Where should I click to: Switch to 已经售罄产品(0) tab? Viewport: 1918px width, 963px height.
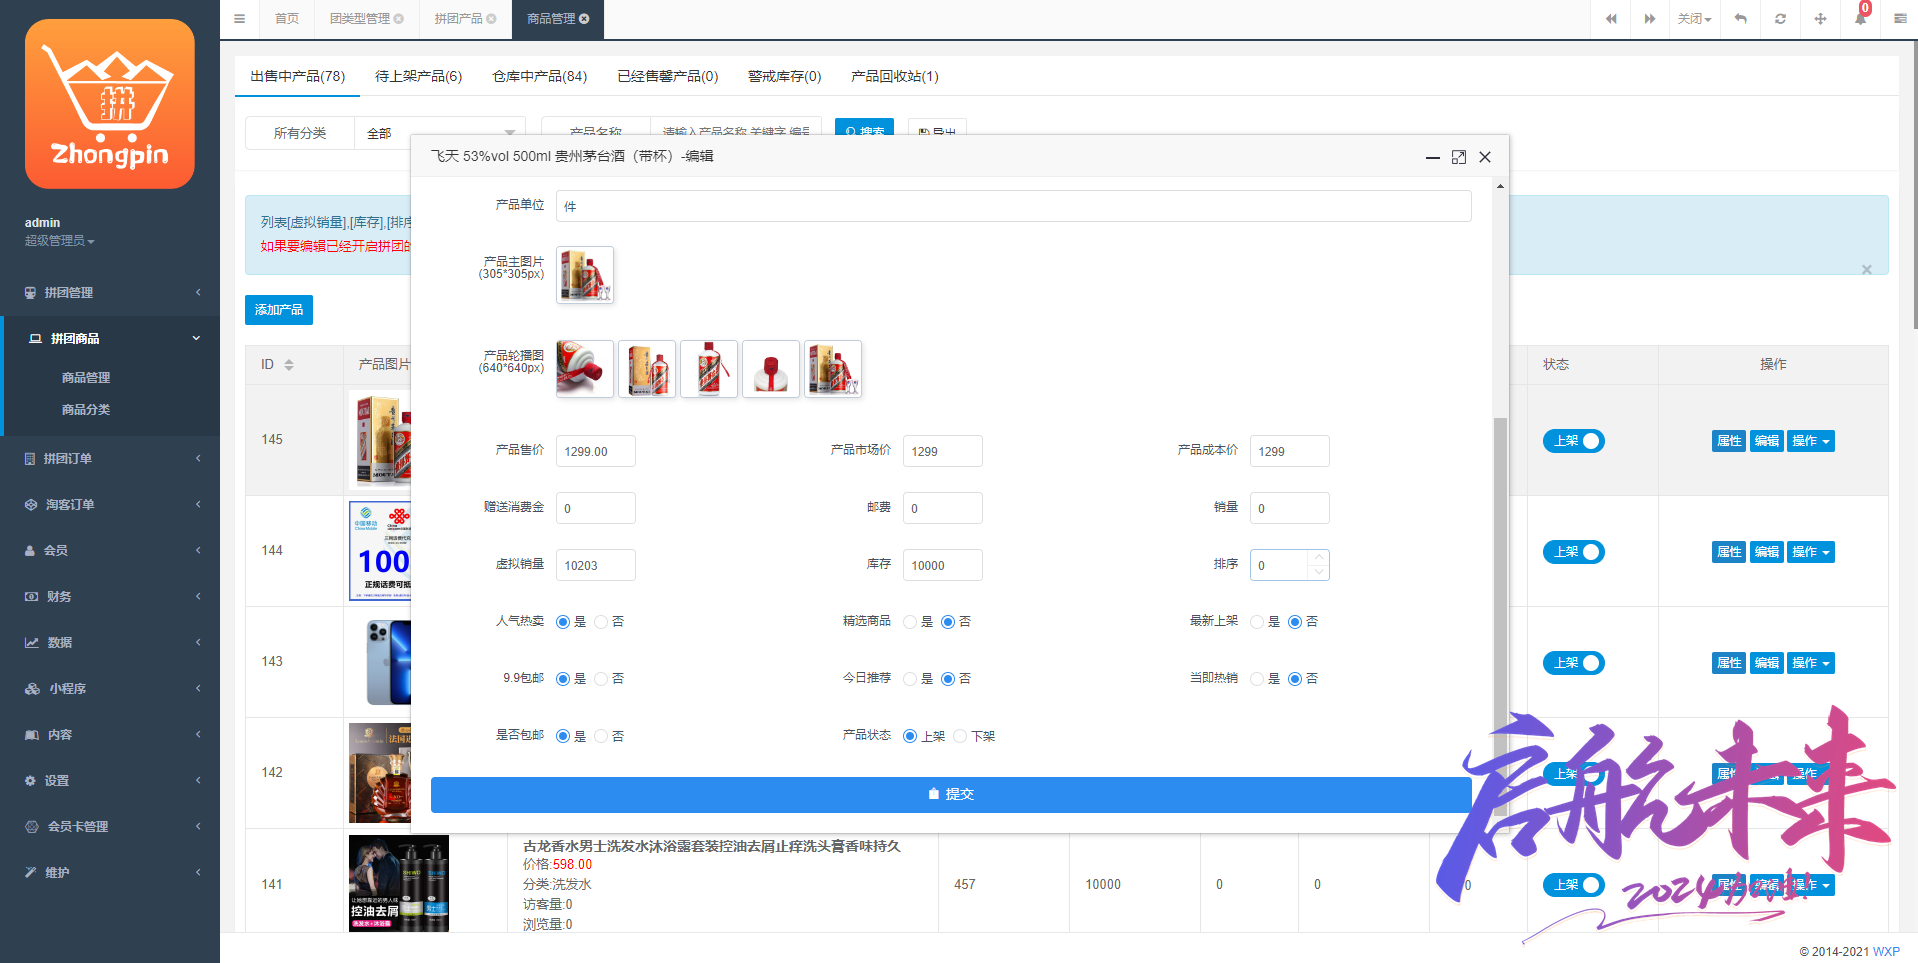pos(668,76)
